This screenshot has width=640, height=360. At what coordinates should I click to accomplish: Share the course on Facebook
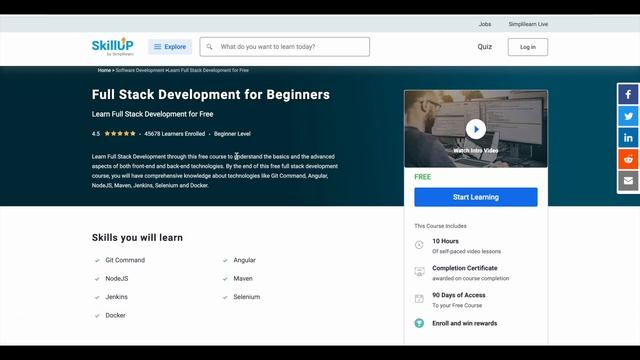pos(628,95)
